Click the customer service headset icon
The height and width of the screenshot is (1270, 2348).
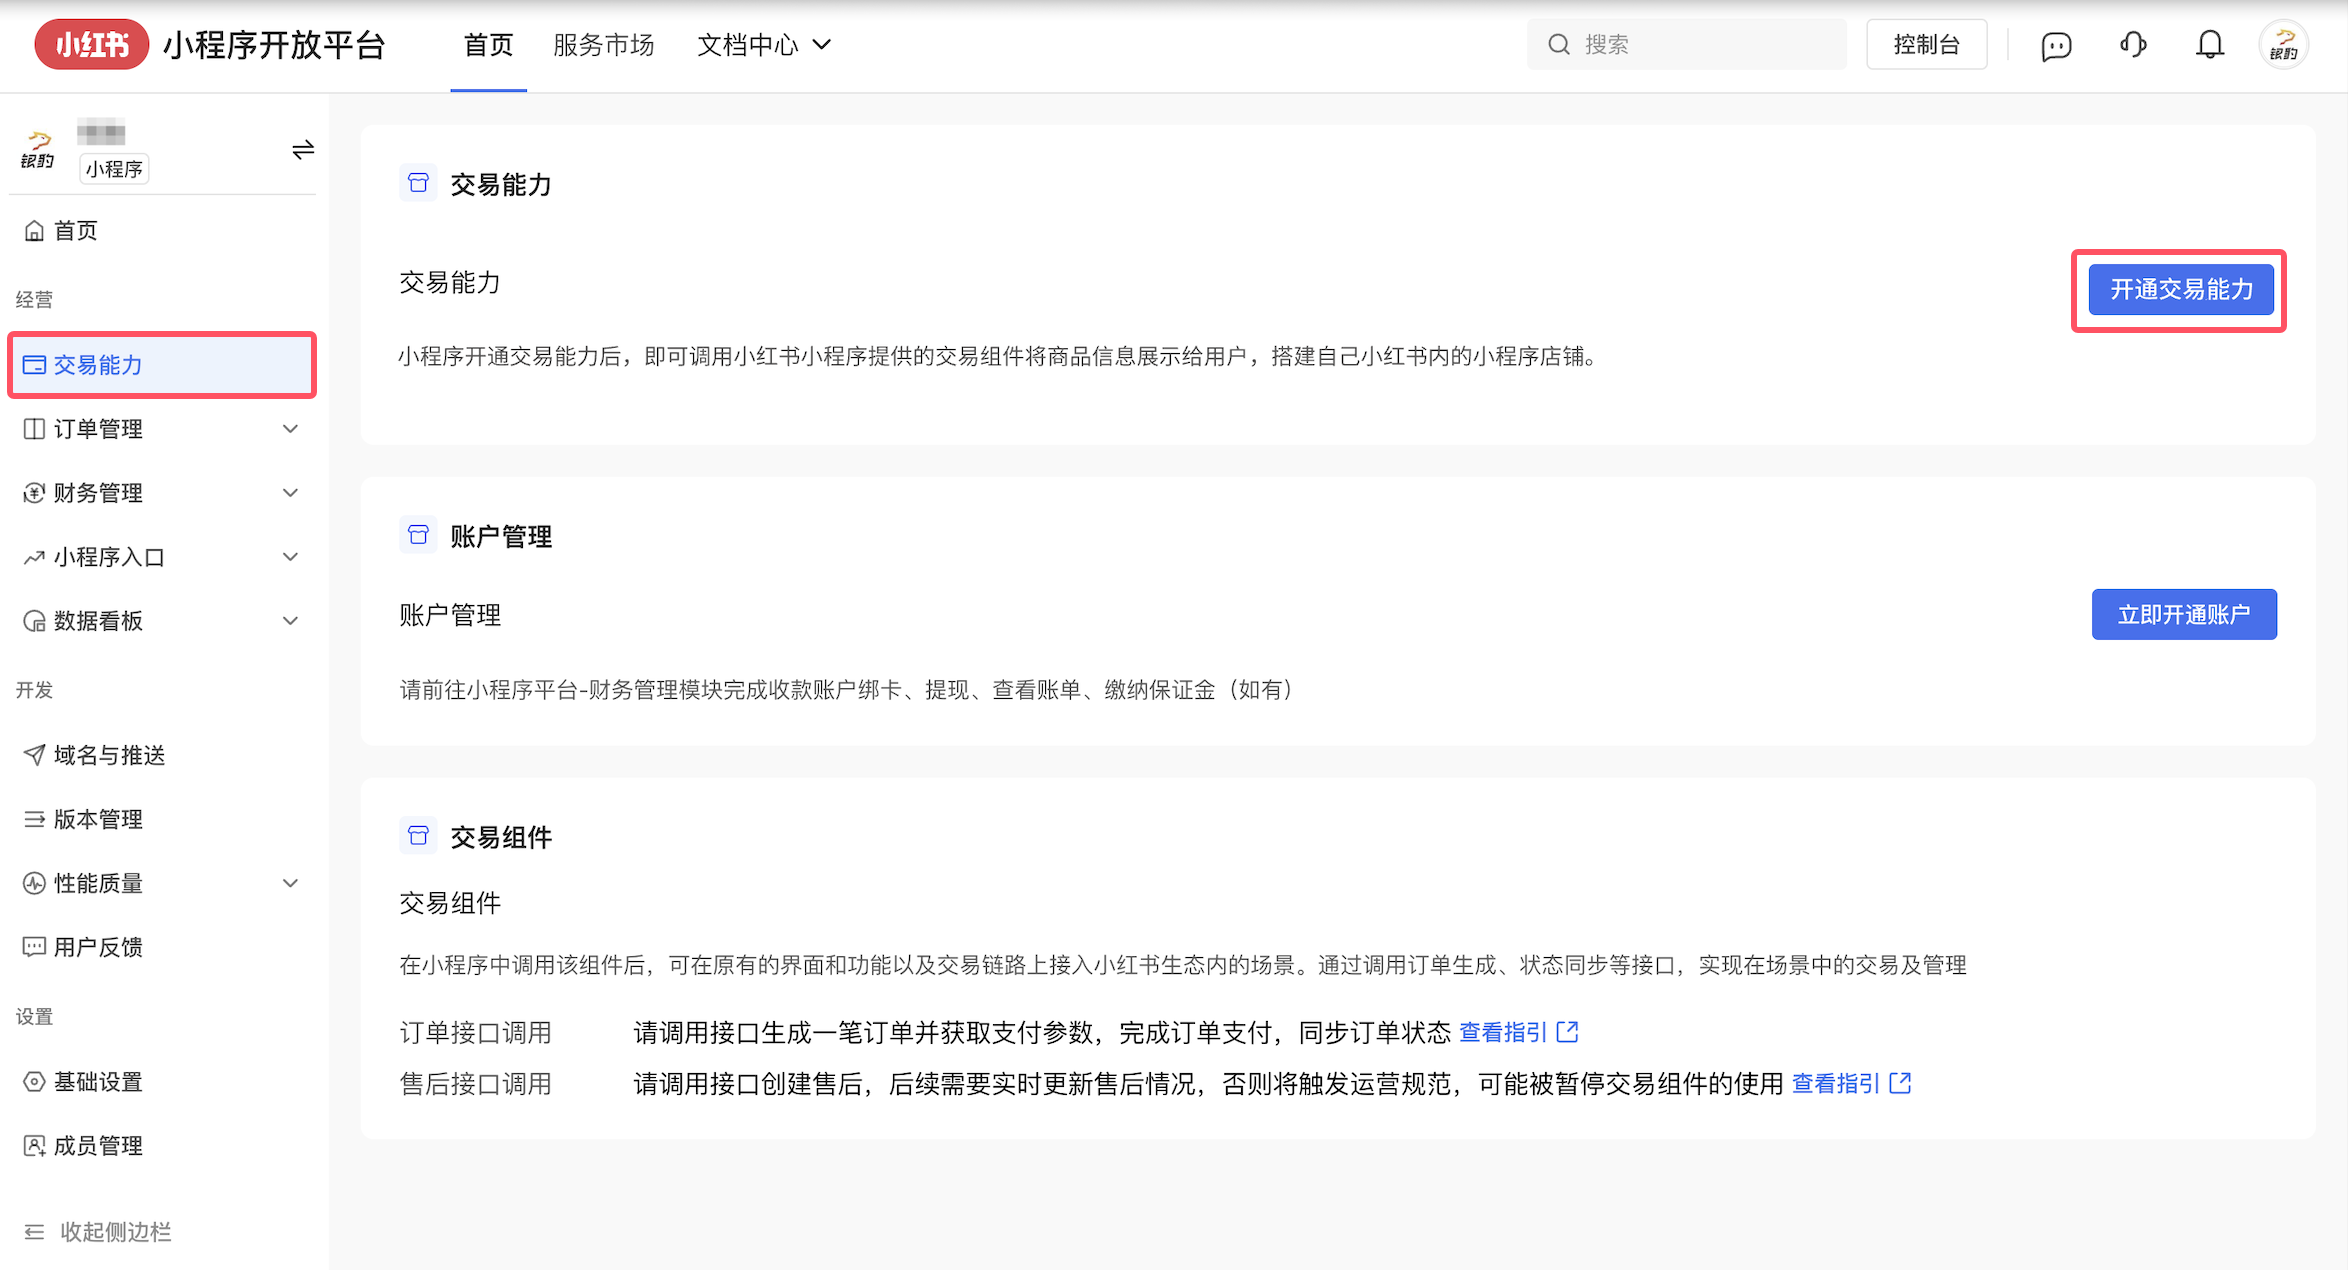[x=2132, y=44]
